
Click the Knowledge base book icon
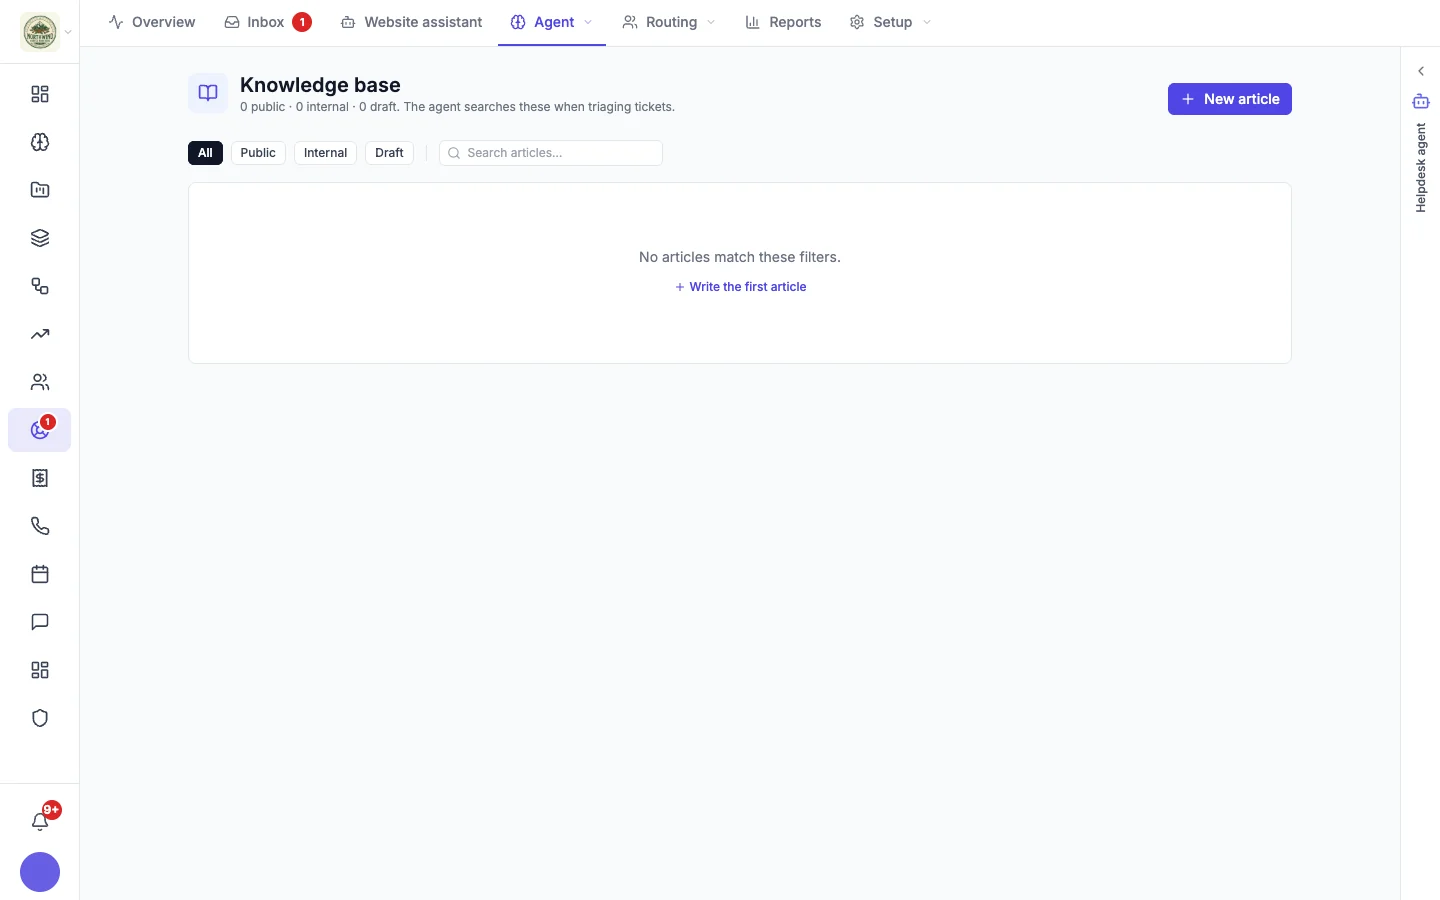pos(208,93)
